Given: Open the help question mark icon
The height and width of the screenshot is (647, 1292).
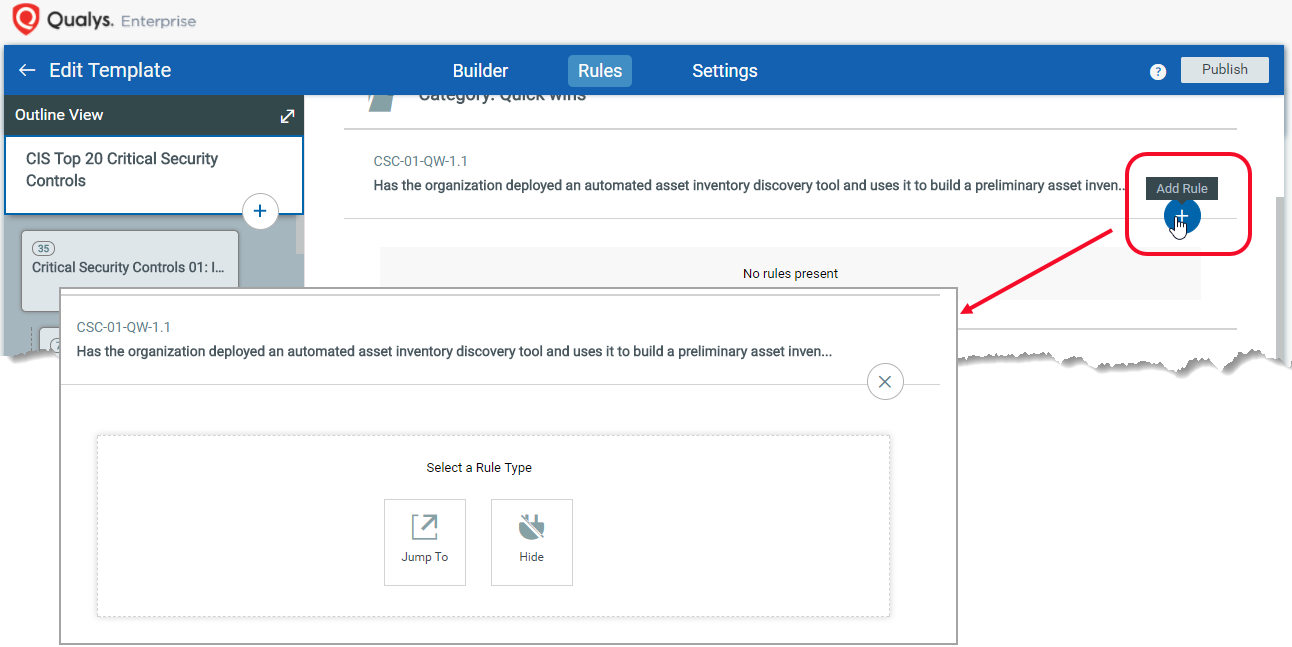Looking at the screenshot, I should pyautogui.click(x=1158, y=71).
